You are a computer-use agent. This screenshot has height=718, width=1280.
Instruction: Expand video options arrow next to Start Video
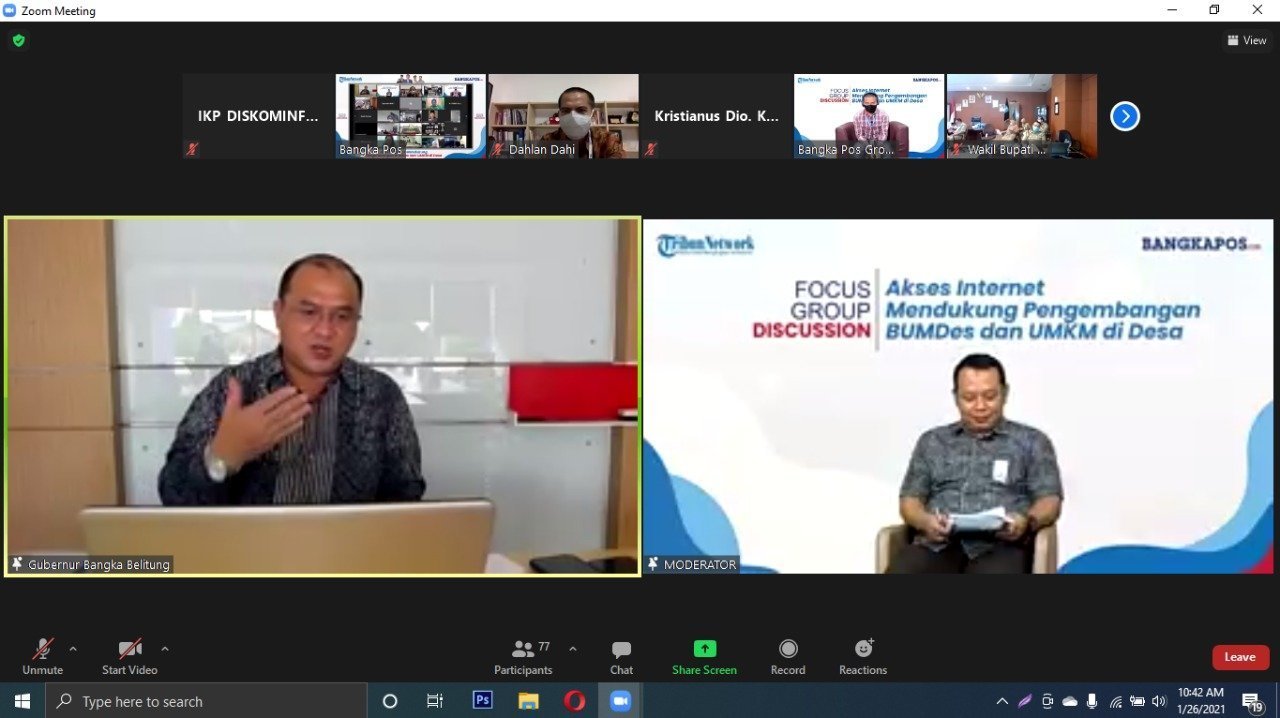tap(165, 649)
